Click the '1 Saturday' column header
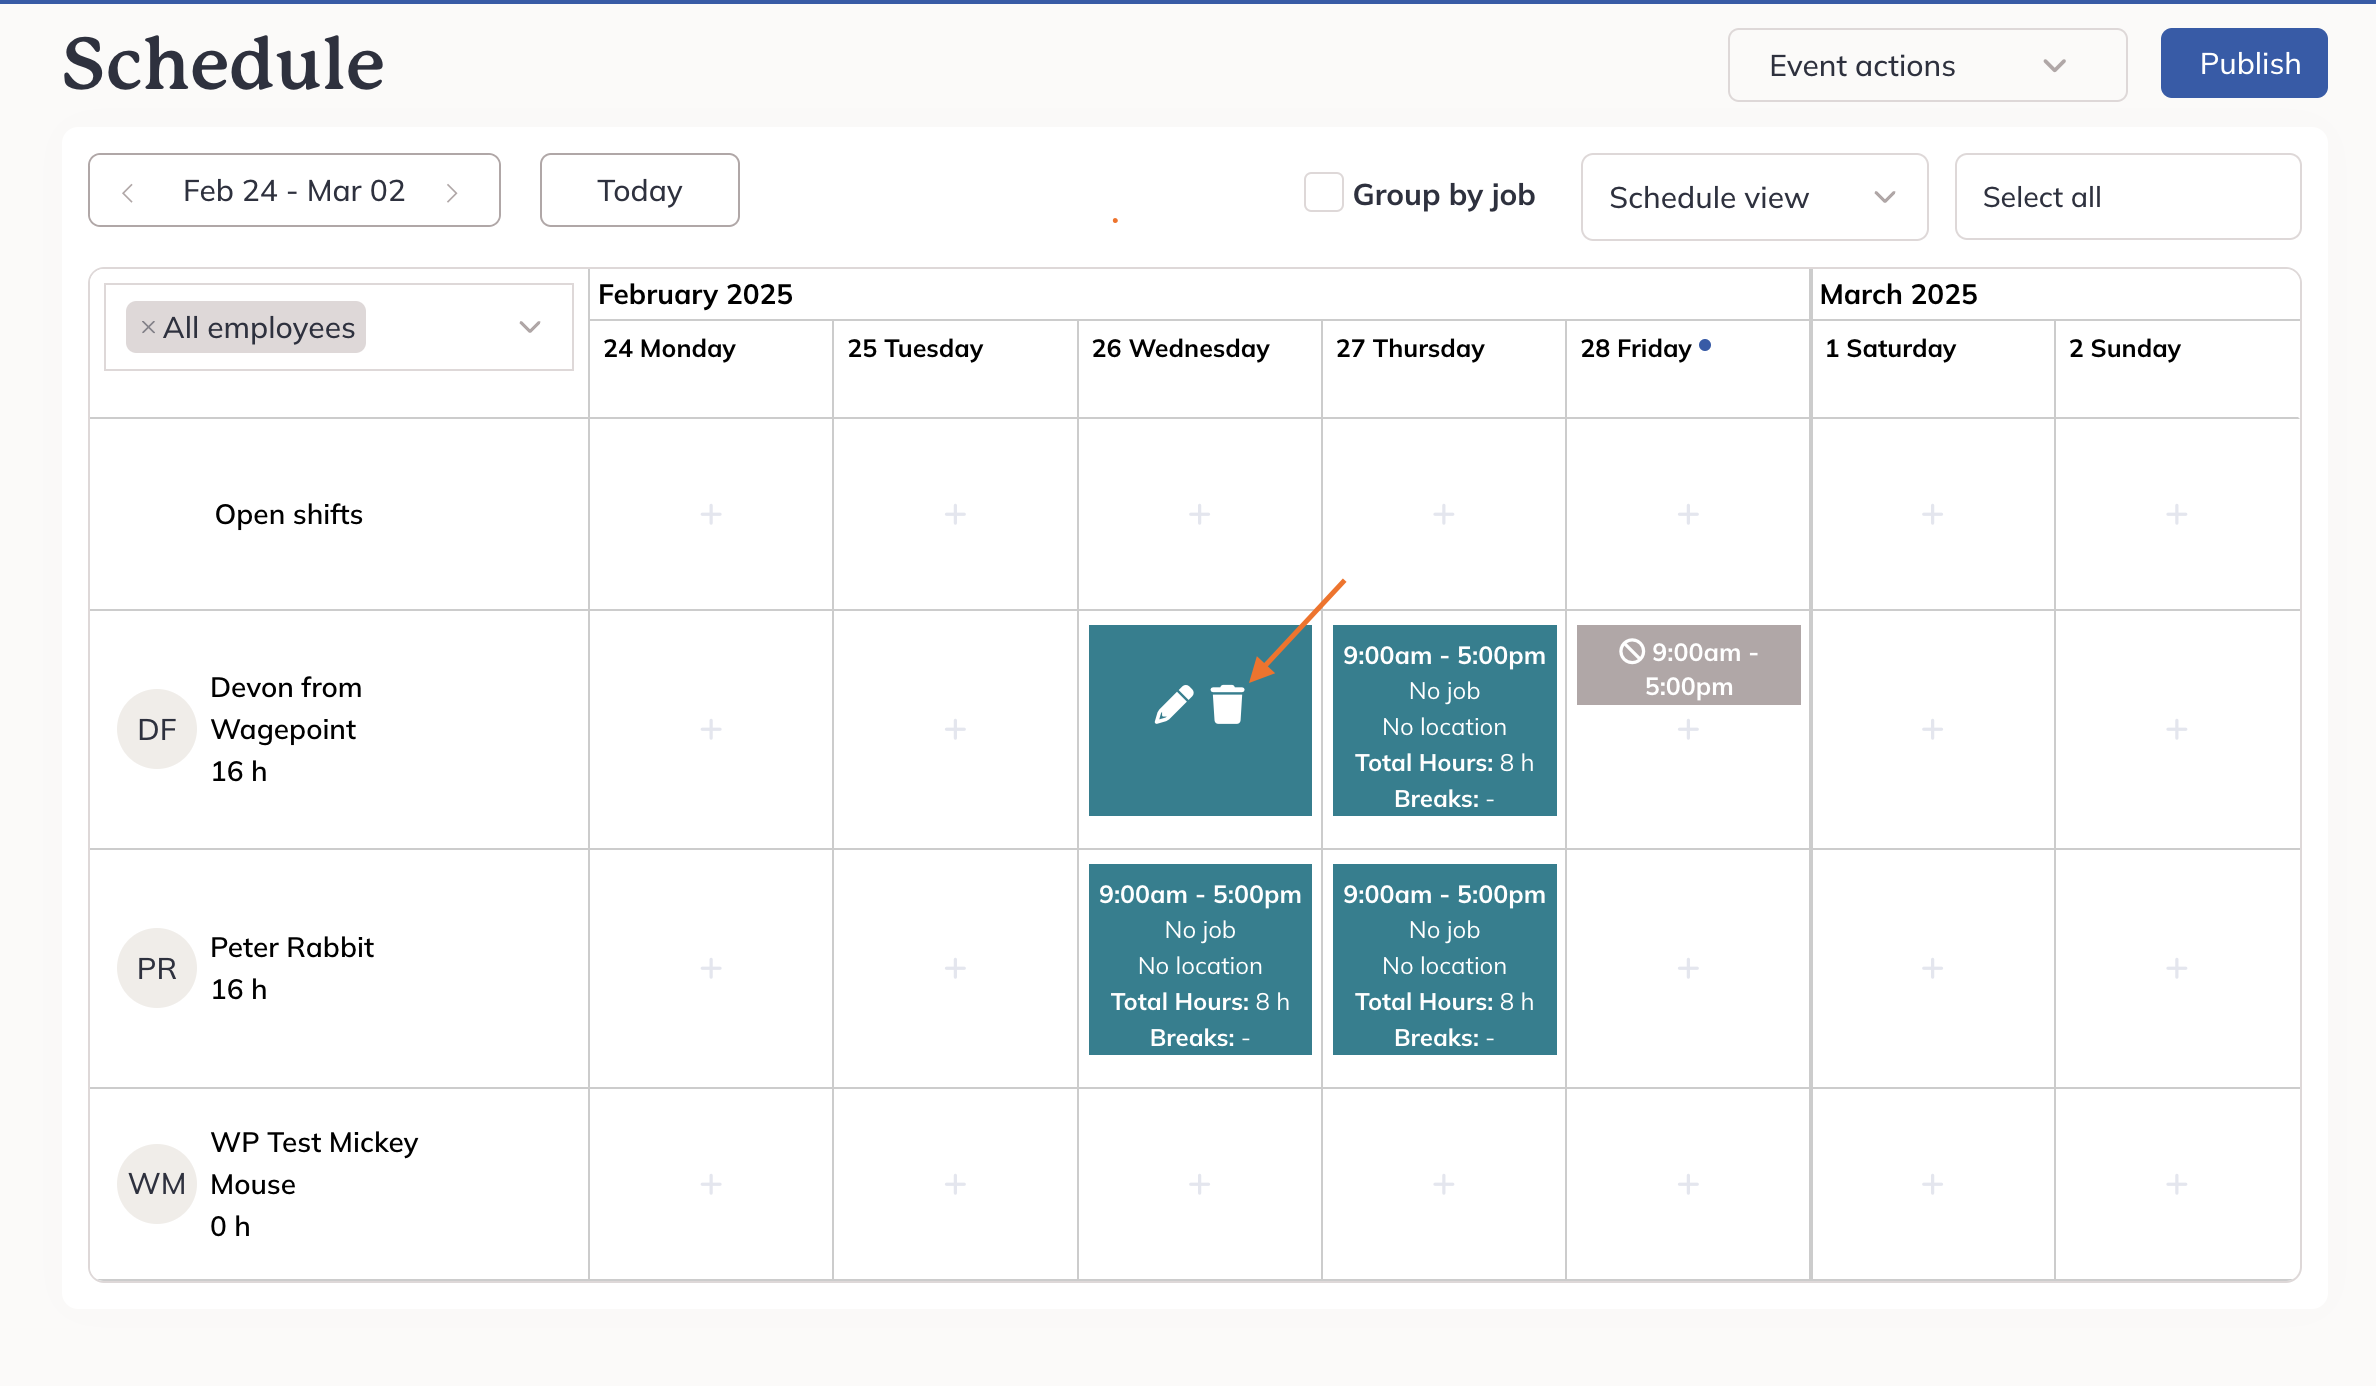This screenshot has width=2376, height=1386. (x=1890, y=348)
